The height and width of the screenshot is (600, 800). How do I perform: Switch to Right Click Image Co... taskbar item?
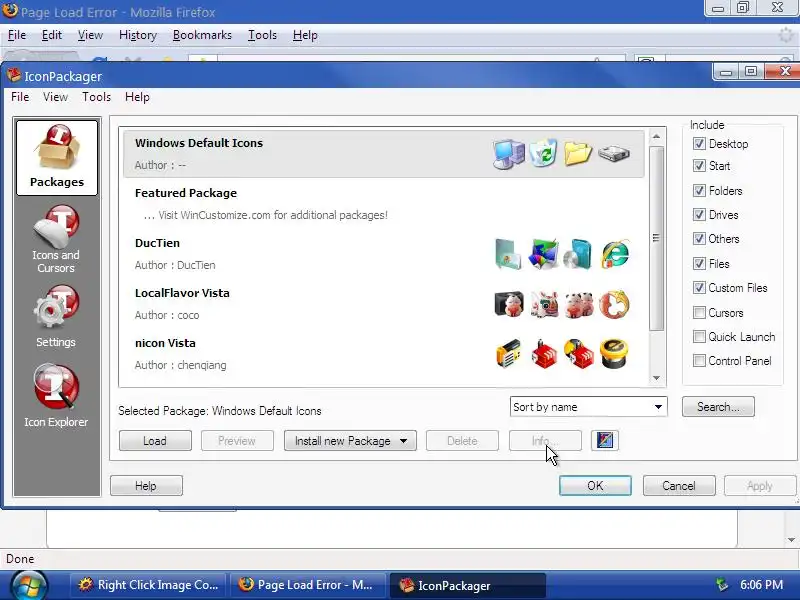coord(149,585)
